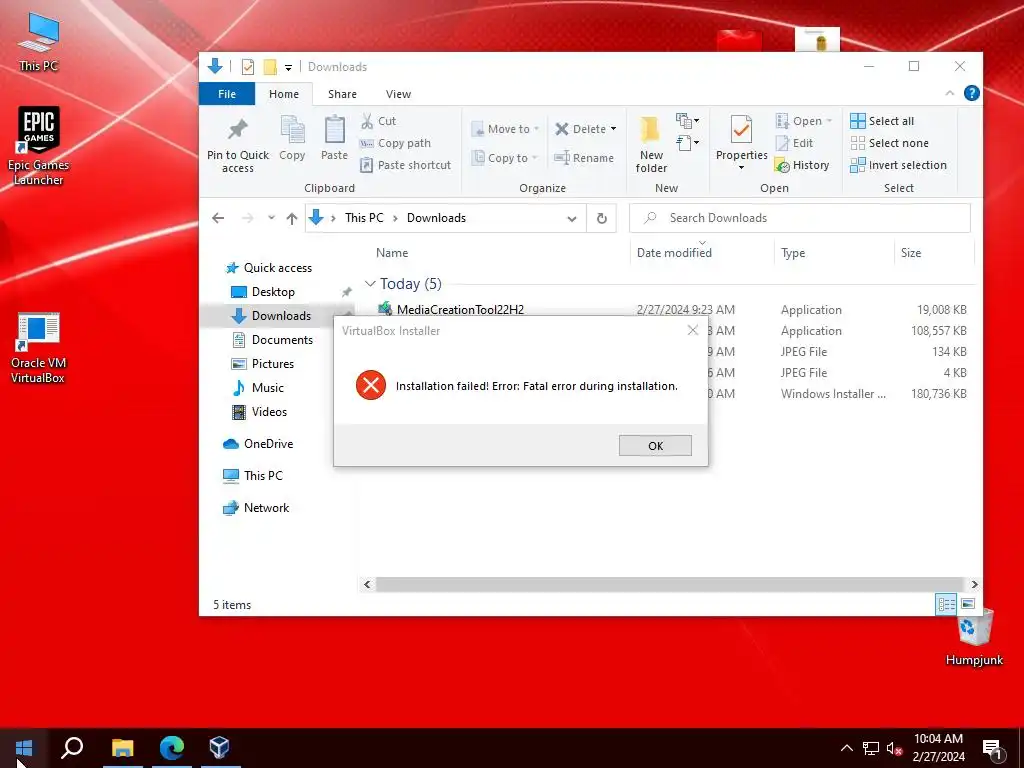
Task: Go Up one folder level
Action: pyautogui.click(x=292, y=218)
